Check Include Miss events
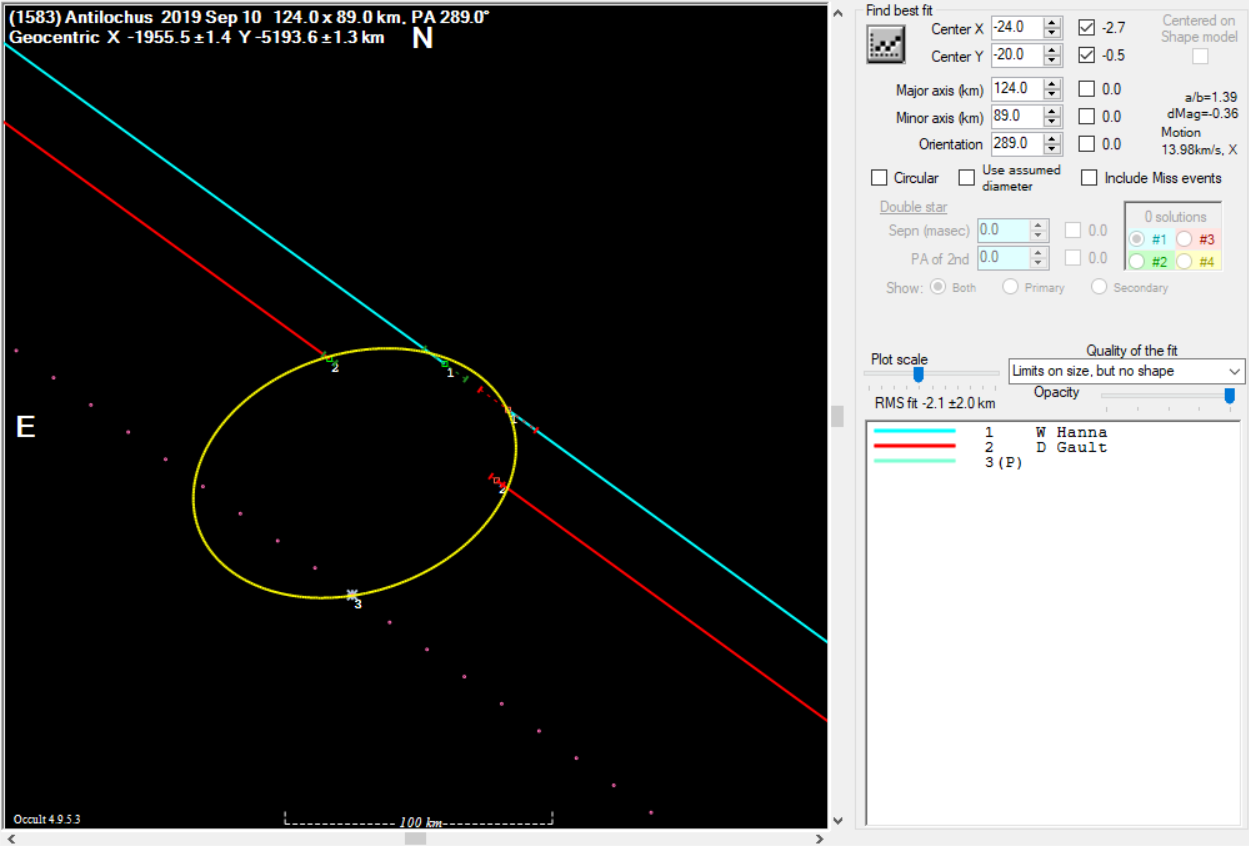The height and width of the screenshot is (846, 1249). click(x=1089, y=178)
